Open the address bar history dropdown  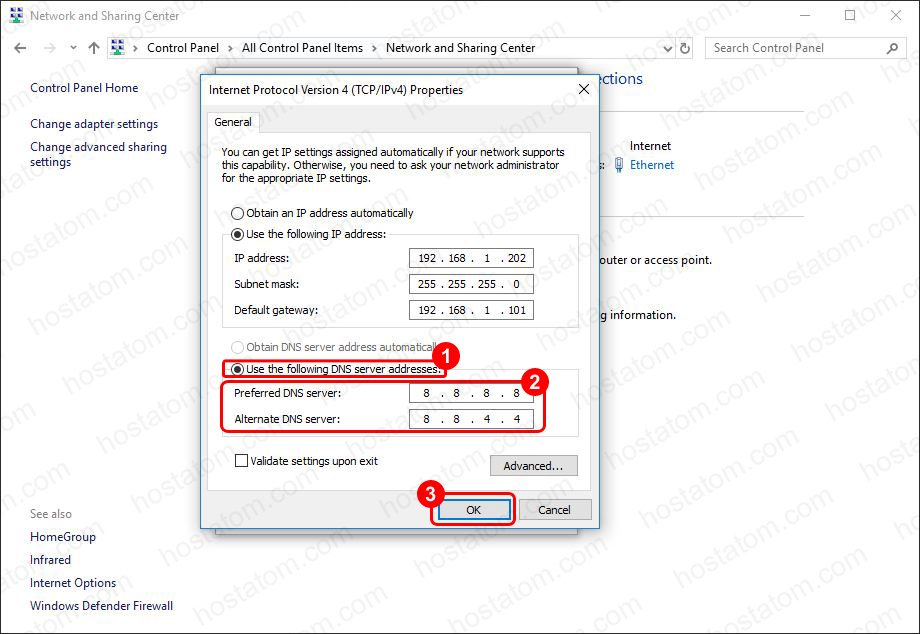click(665, 47)
